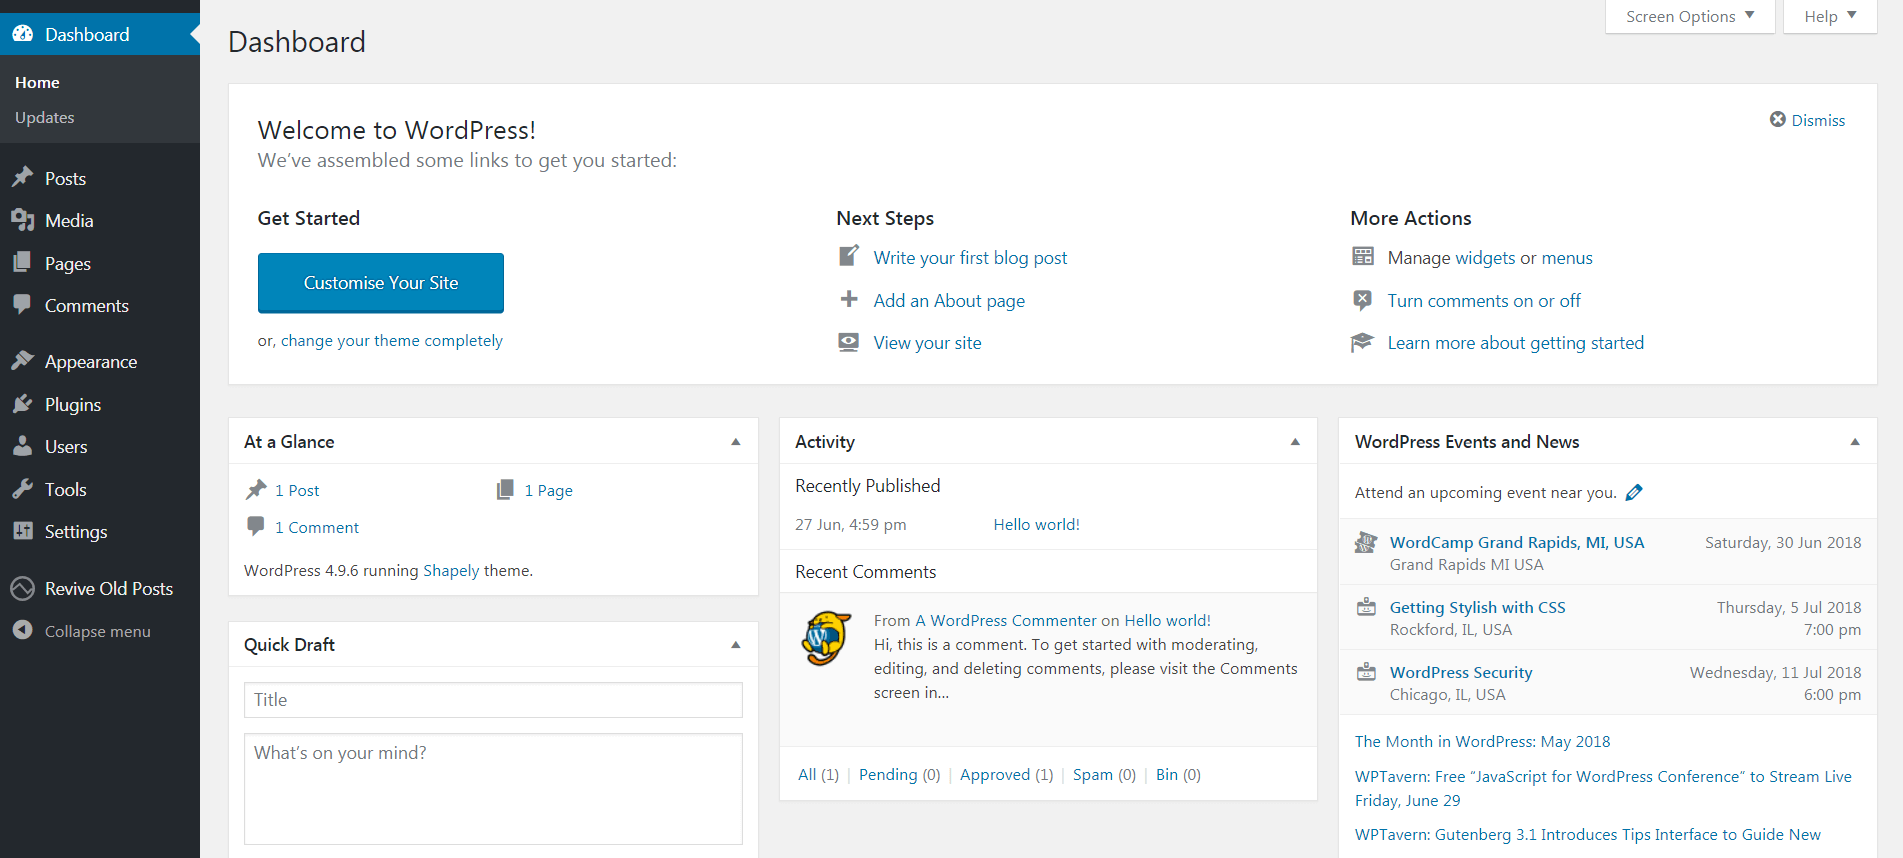Image resolution: width=1903 pixels, height=858 pixels.
Task: Open the Settings menu
Action: coord(100,531)
